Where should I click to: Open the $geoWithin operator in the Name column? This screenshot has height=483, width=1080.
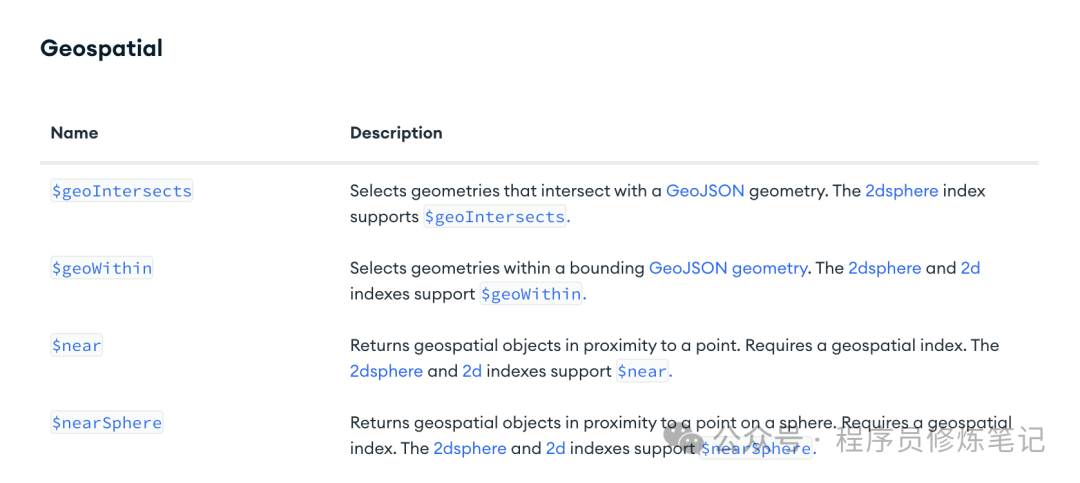(102, 268)
